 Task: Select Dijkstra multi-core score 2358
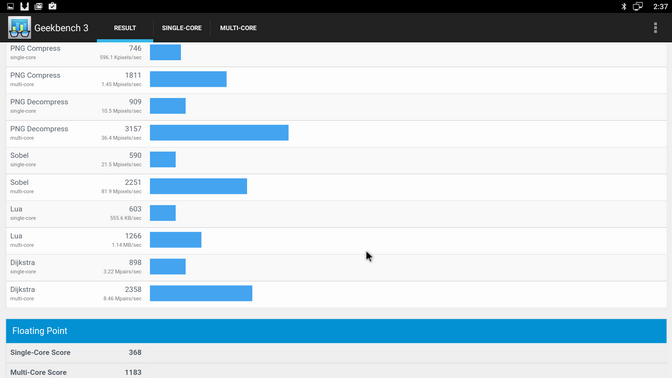(133, 290)
